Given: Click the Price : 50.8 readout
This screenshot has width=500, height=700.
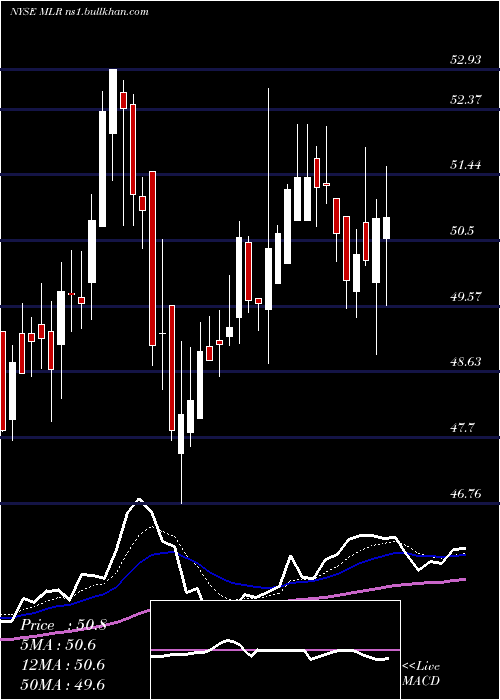Looking at the screenshot, I should (63, 625).
